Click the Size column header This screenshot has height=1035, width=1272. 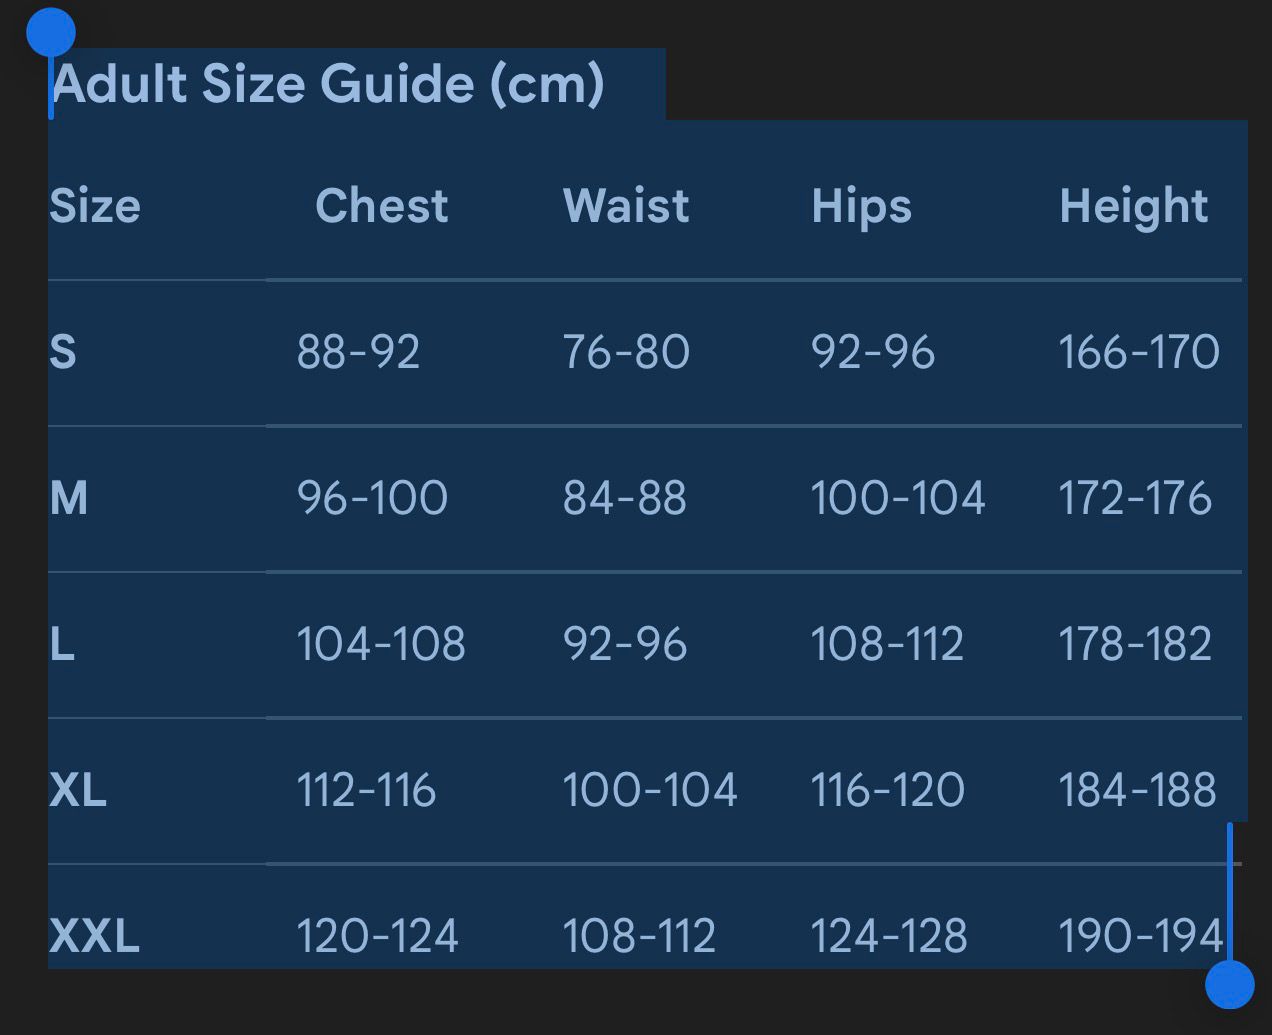[x=95, y=206]
